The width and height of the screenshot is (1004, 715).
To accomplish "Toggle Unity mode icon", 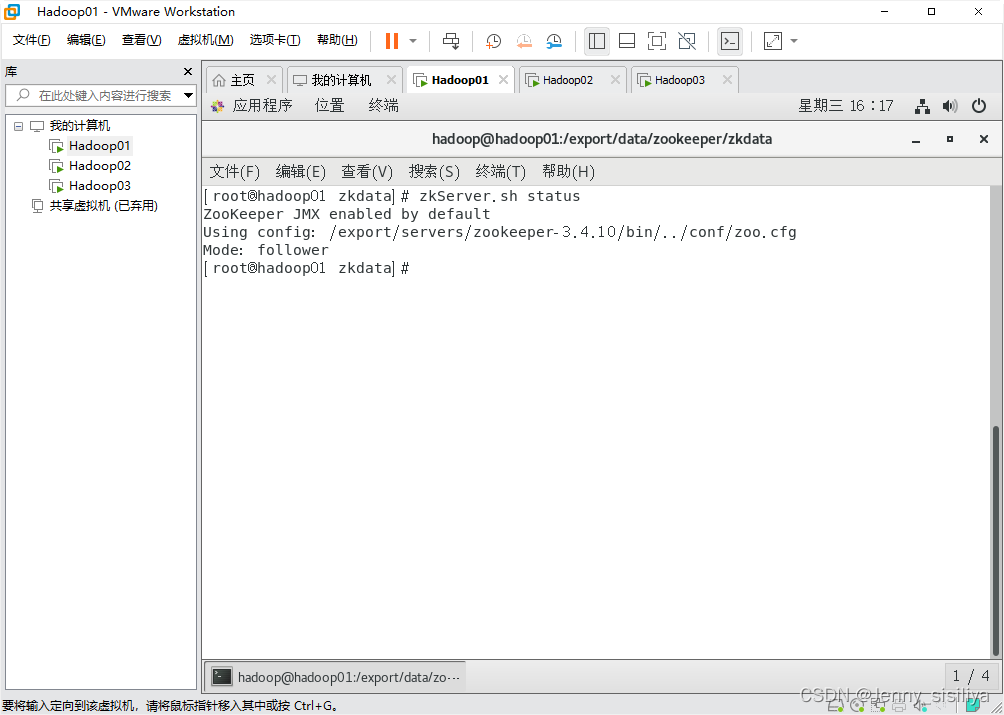I will click(x=687, y=41).
